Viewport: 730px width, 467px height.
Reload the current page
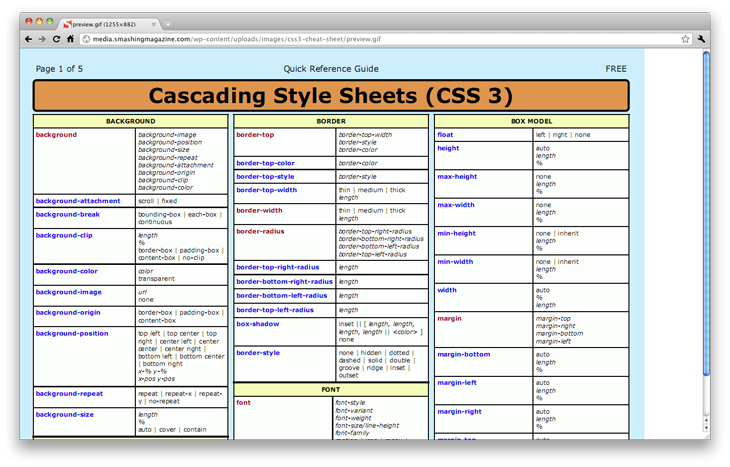pos(56,39)
